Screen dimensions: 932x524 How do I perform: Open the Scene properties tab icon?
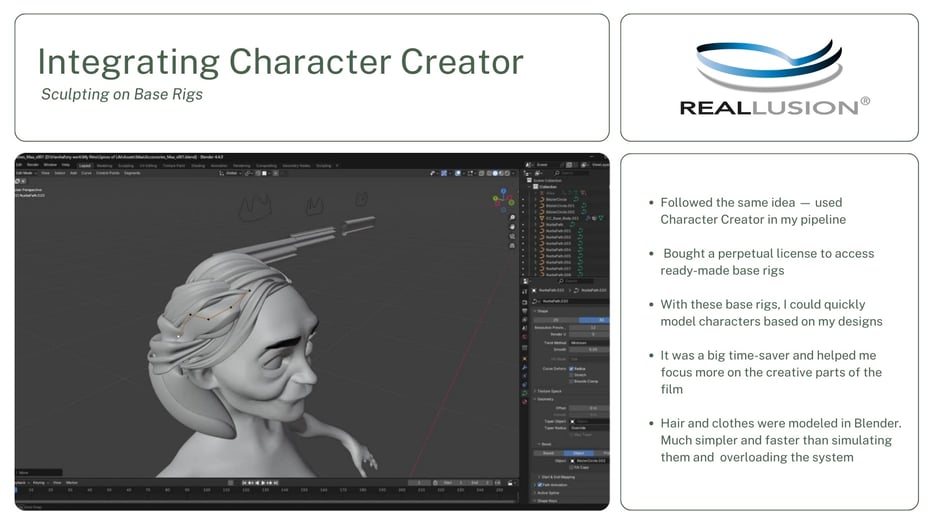click(x=524, y=328)
